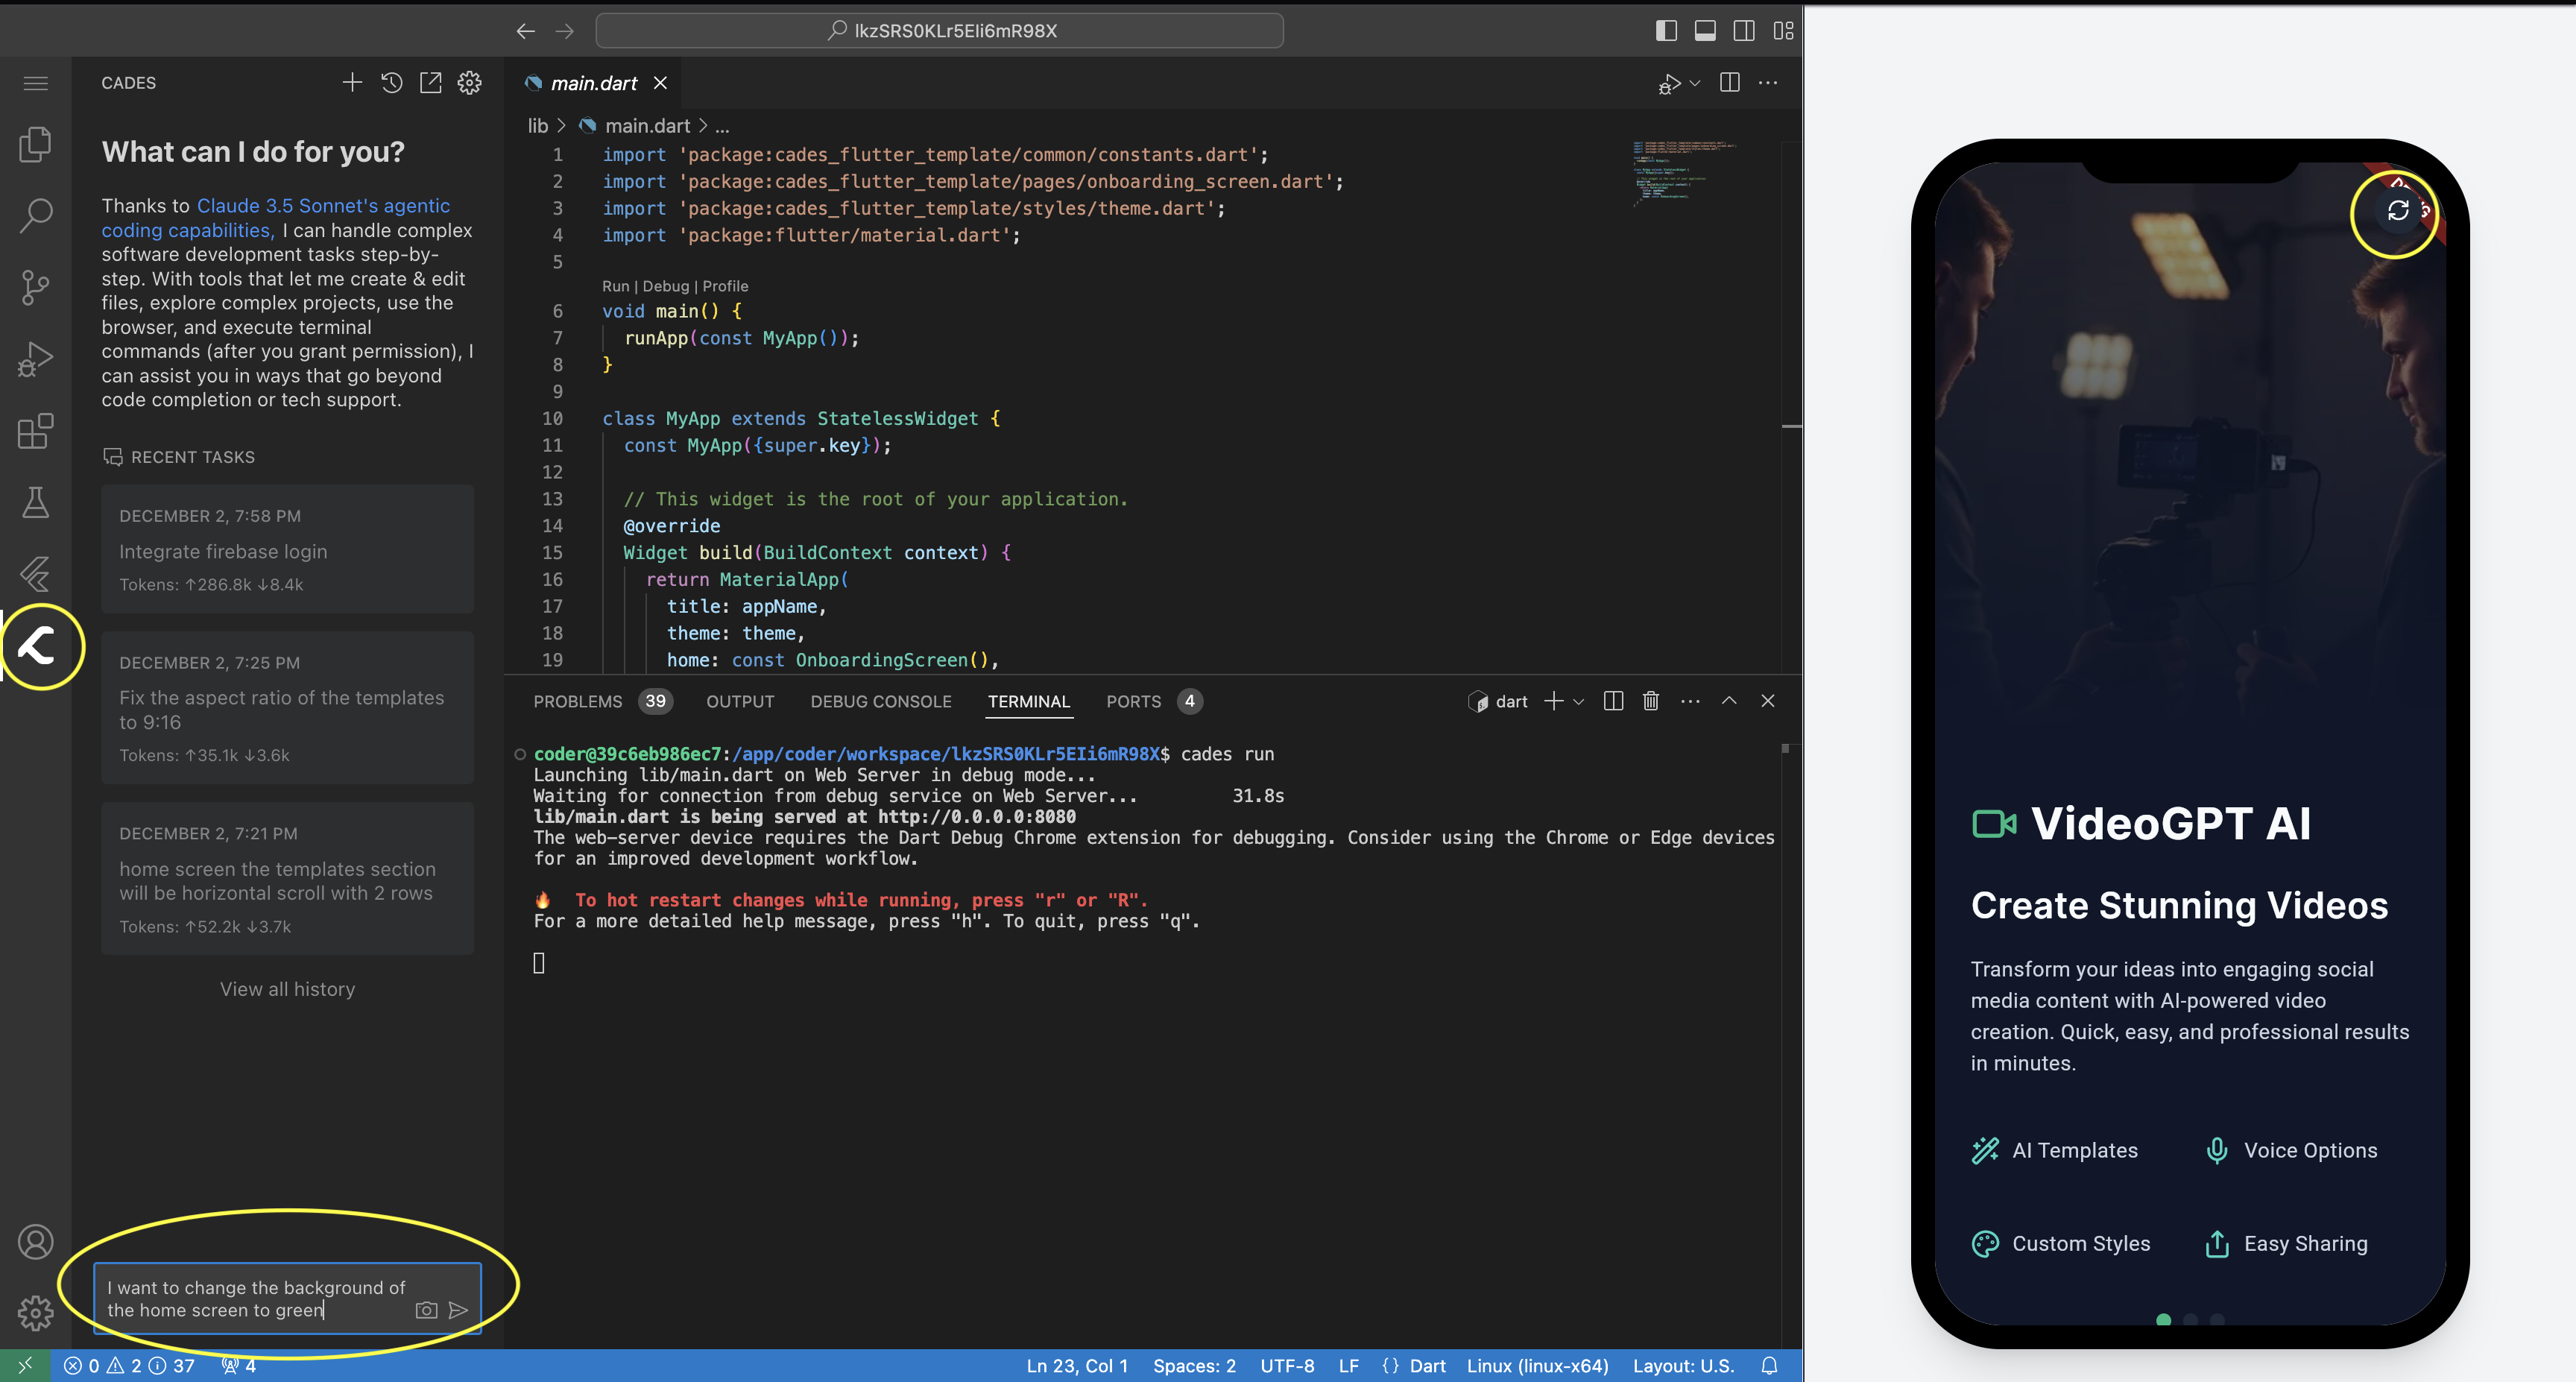The image size is (2576, 1382).
Task: Open CADES in editor pop-out icon
Action: click(430, 82)
